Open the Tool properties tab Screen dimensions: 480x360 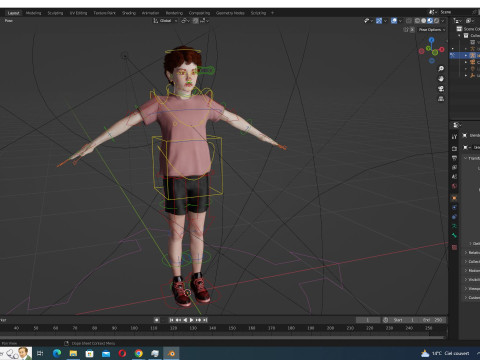point(454,137)
